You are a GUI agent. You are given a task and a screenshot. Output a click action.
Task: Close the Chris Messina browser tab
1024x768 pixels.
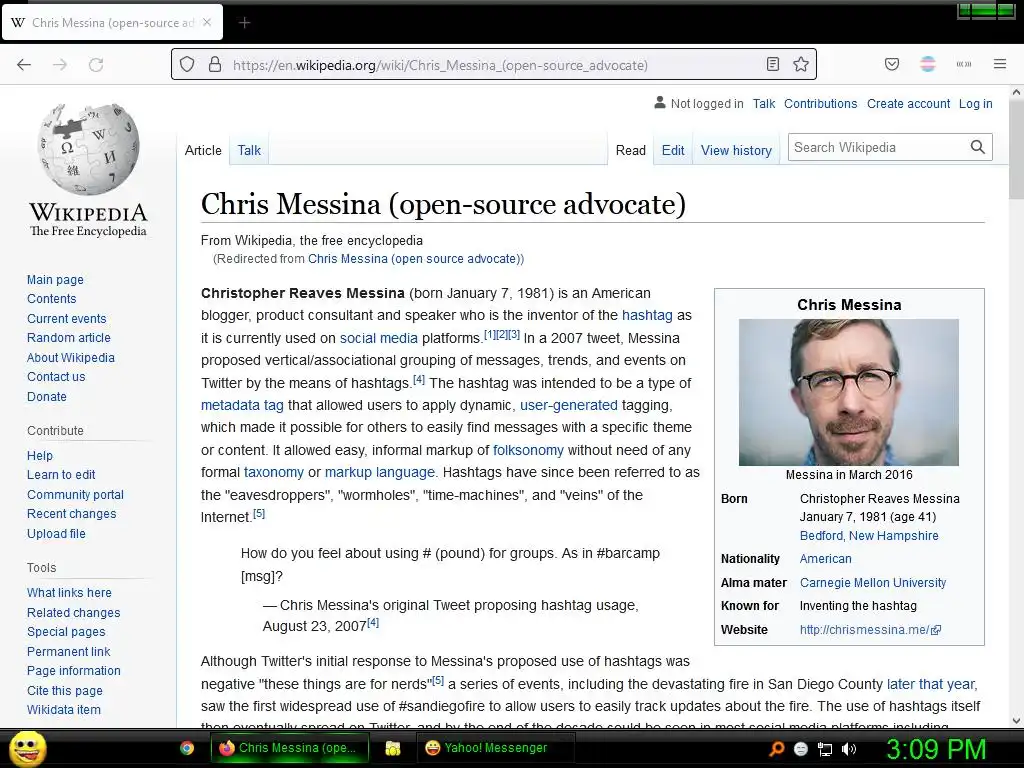point(207,22)
